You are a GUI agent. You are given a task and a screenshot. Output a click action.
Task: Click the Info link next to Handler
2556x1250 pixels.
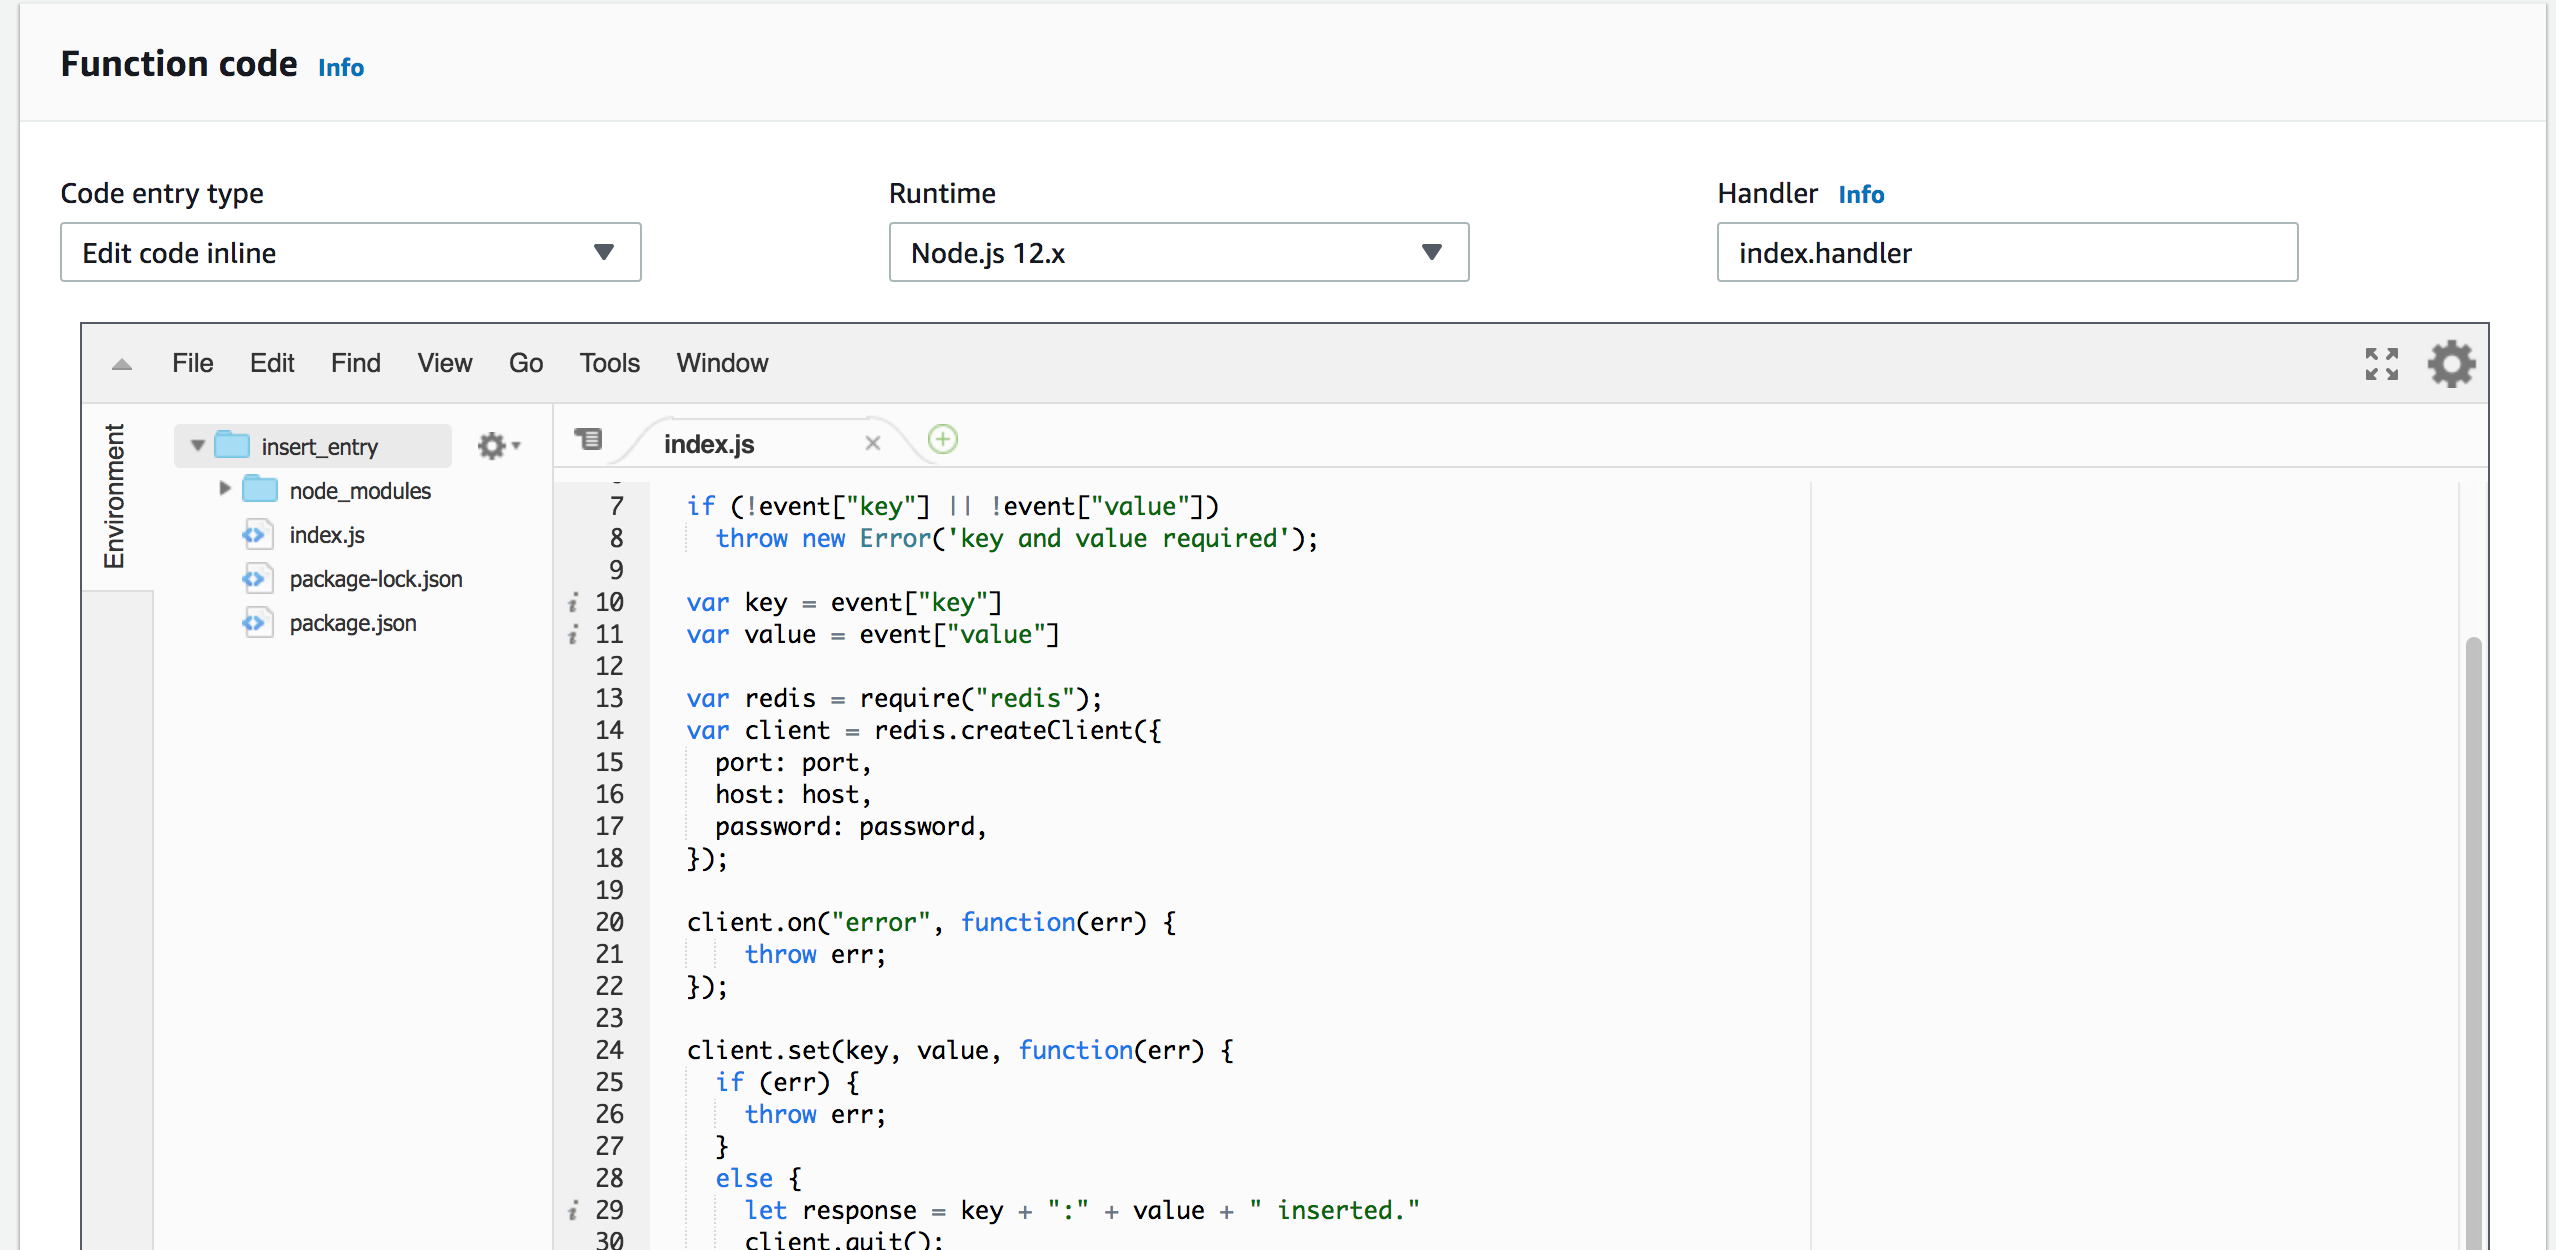pyautogui.click(x=1860, y=195)
